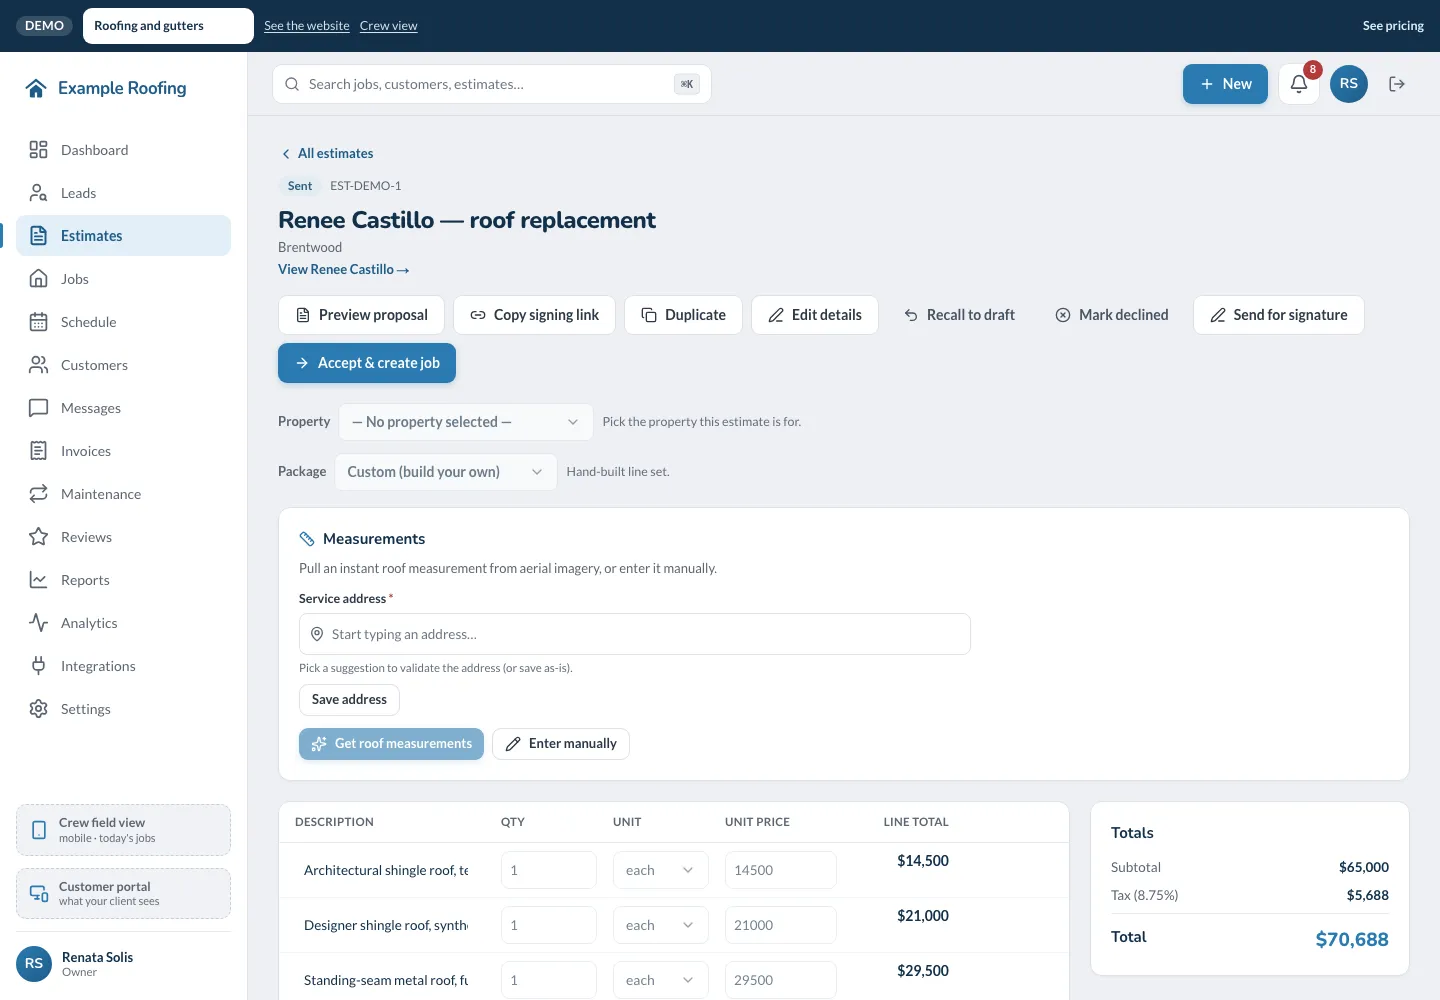Go back to All estimates
This screenshot has width=1440, height=1000.
327,153
